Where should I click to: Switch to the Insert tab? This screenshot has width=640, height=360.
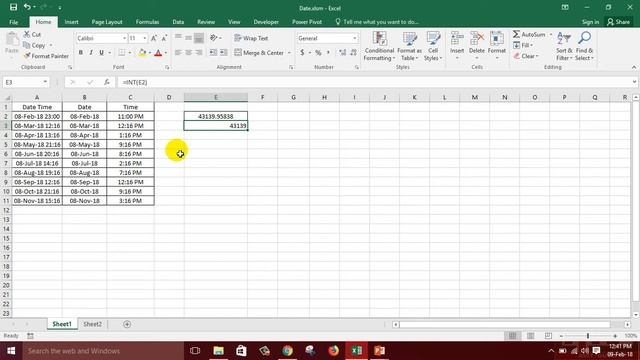[x=71, y=22]
